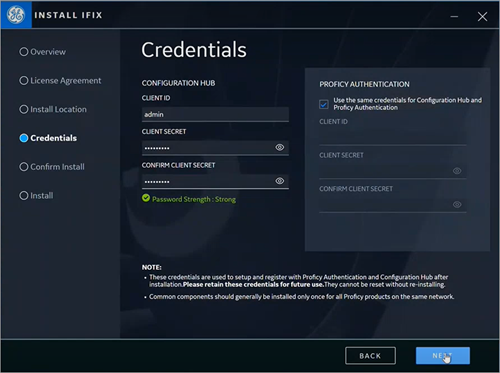Click the 'Please retain these credentials' note
The image size is (500, 373).
[x=253, y=284]
